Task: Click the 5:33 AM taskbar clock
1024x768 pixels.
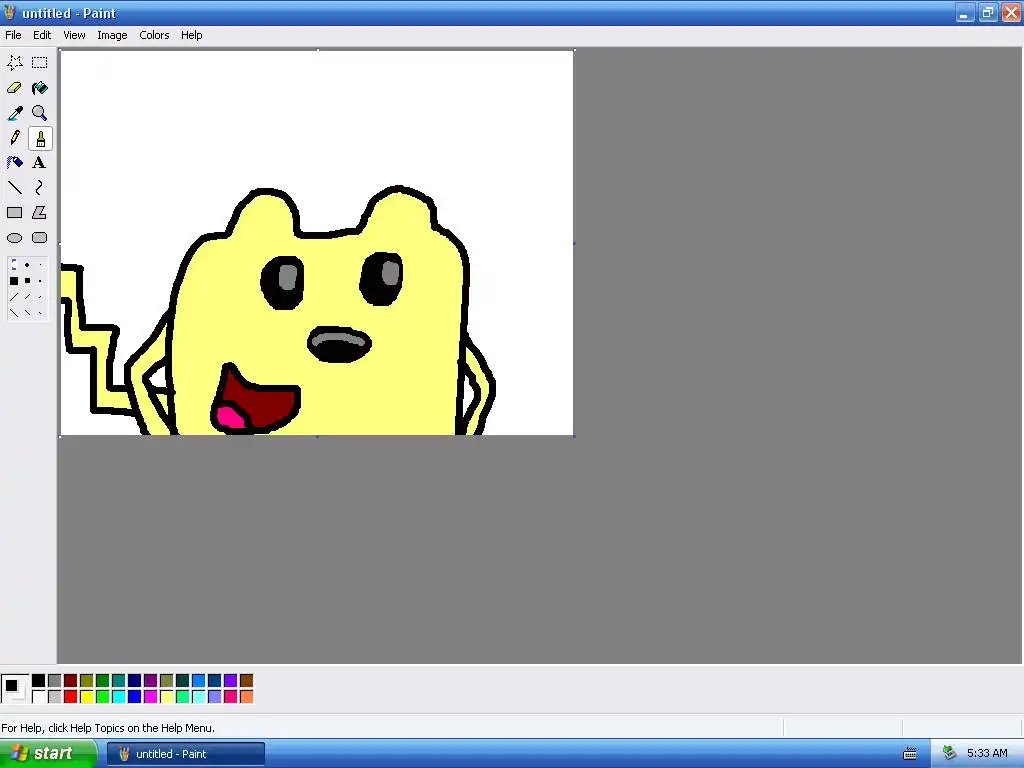Action: [987, 754]
